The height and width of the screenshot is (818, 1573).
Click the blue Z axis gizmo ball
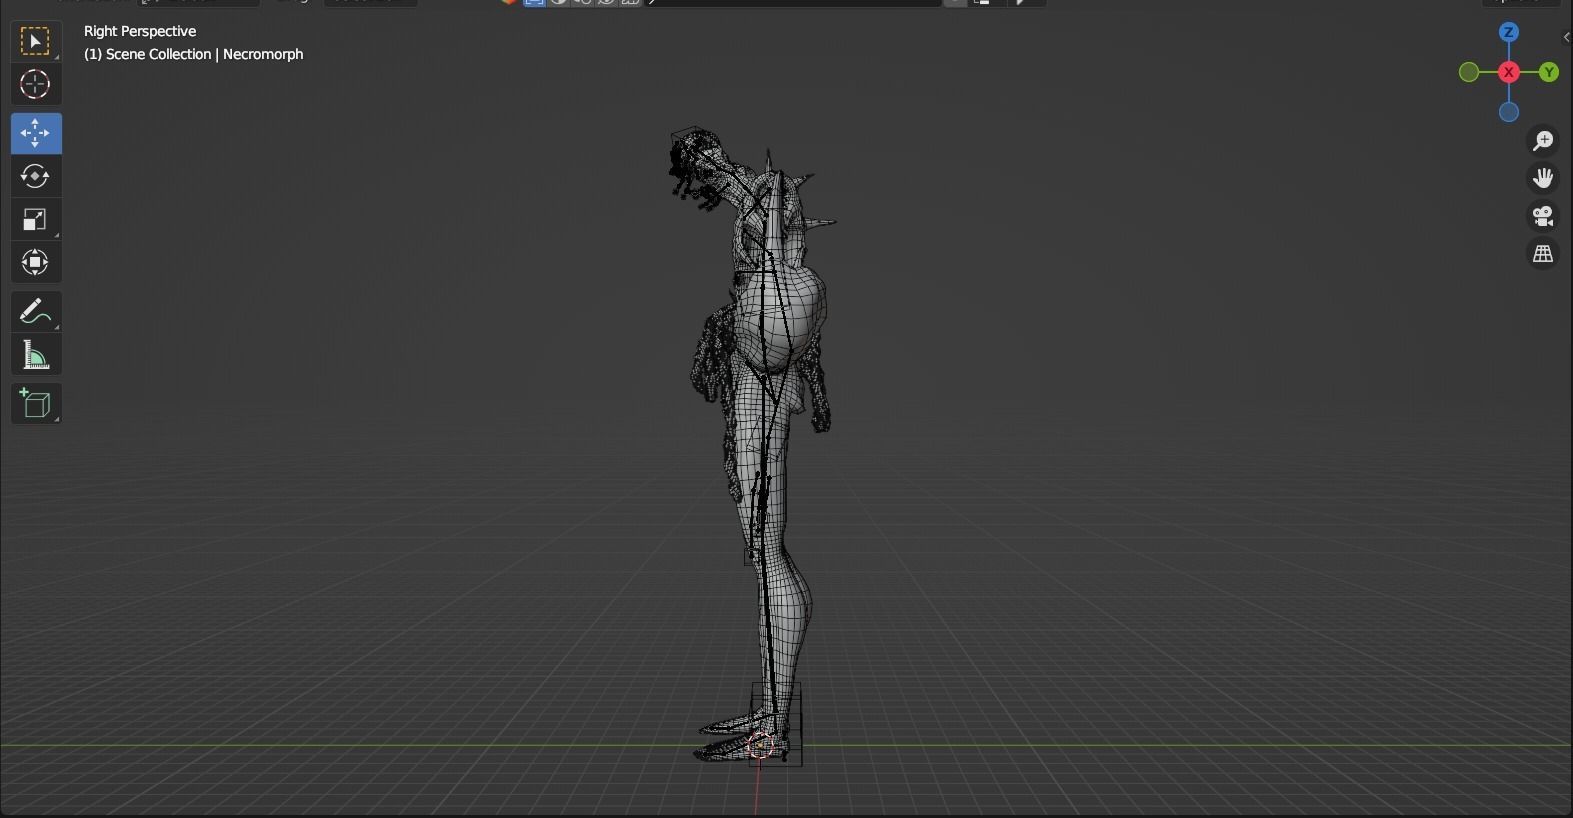pyautogui.click(x=1509, y=32)
